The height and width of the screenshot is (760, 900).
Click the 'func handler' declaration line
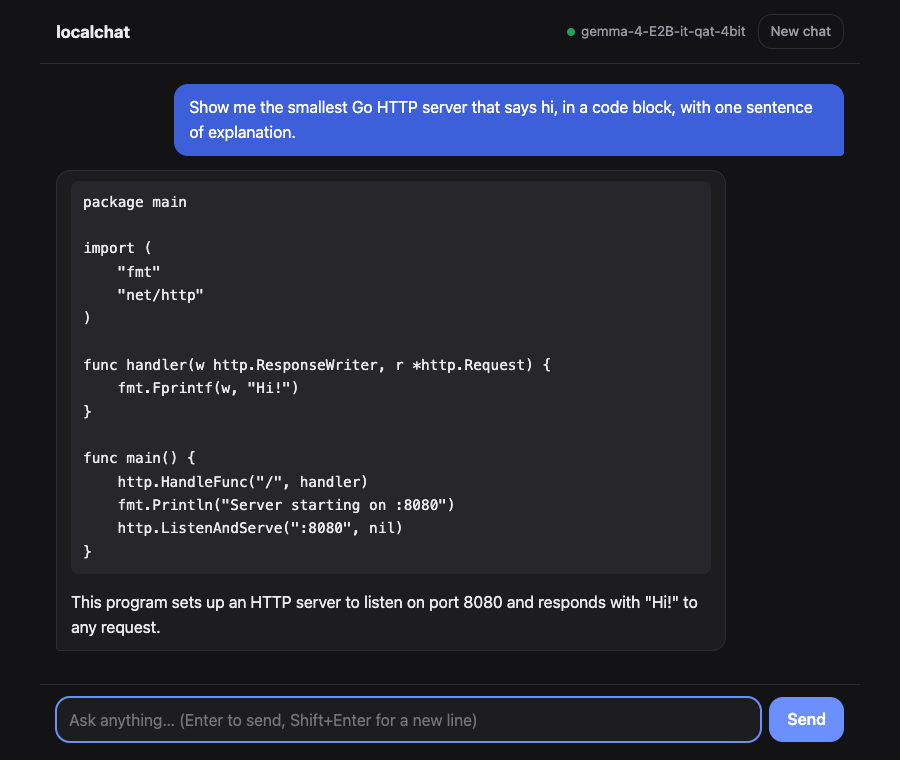[x=317, y=365]
